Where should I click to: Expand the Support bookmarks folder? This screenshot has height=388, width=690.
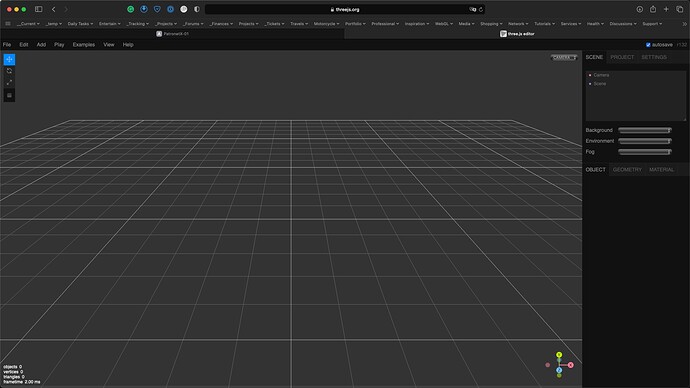[652, 24]
